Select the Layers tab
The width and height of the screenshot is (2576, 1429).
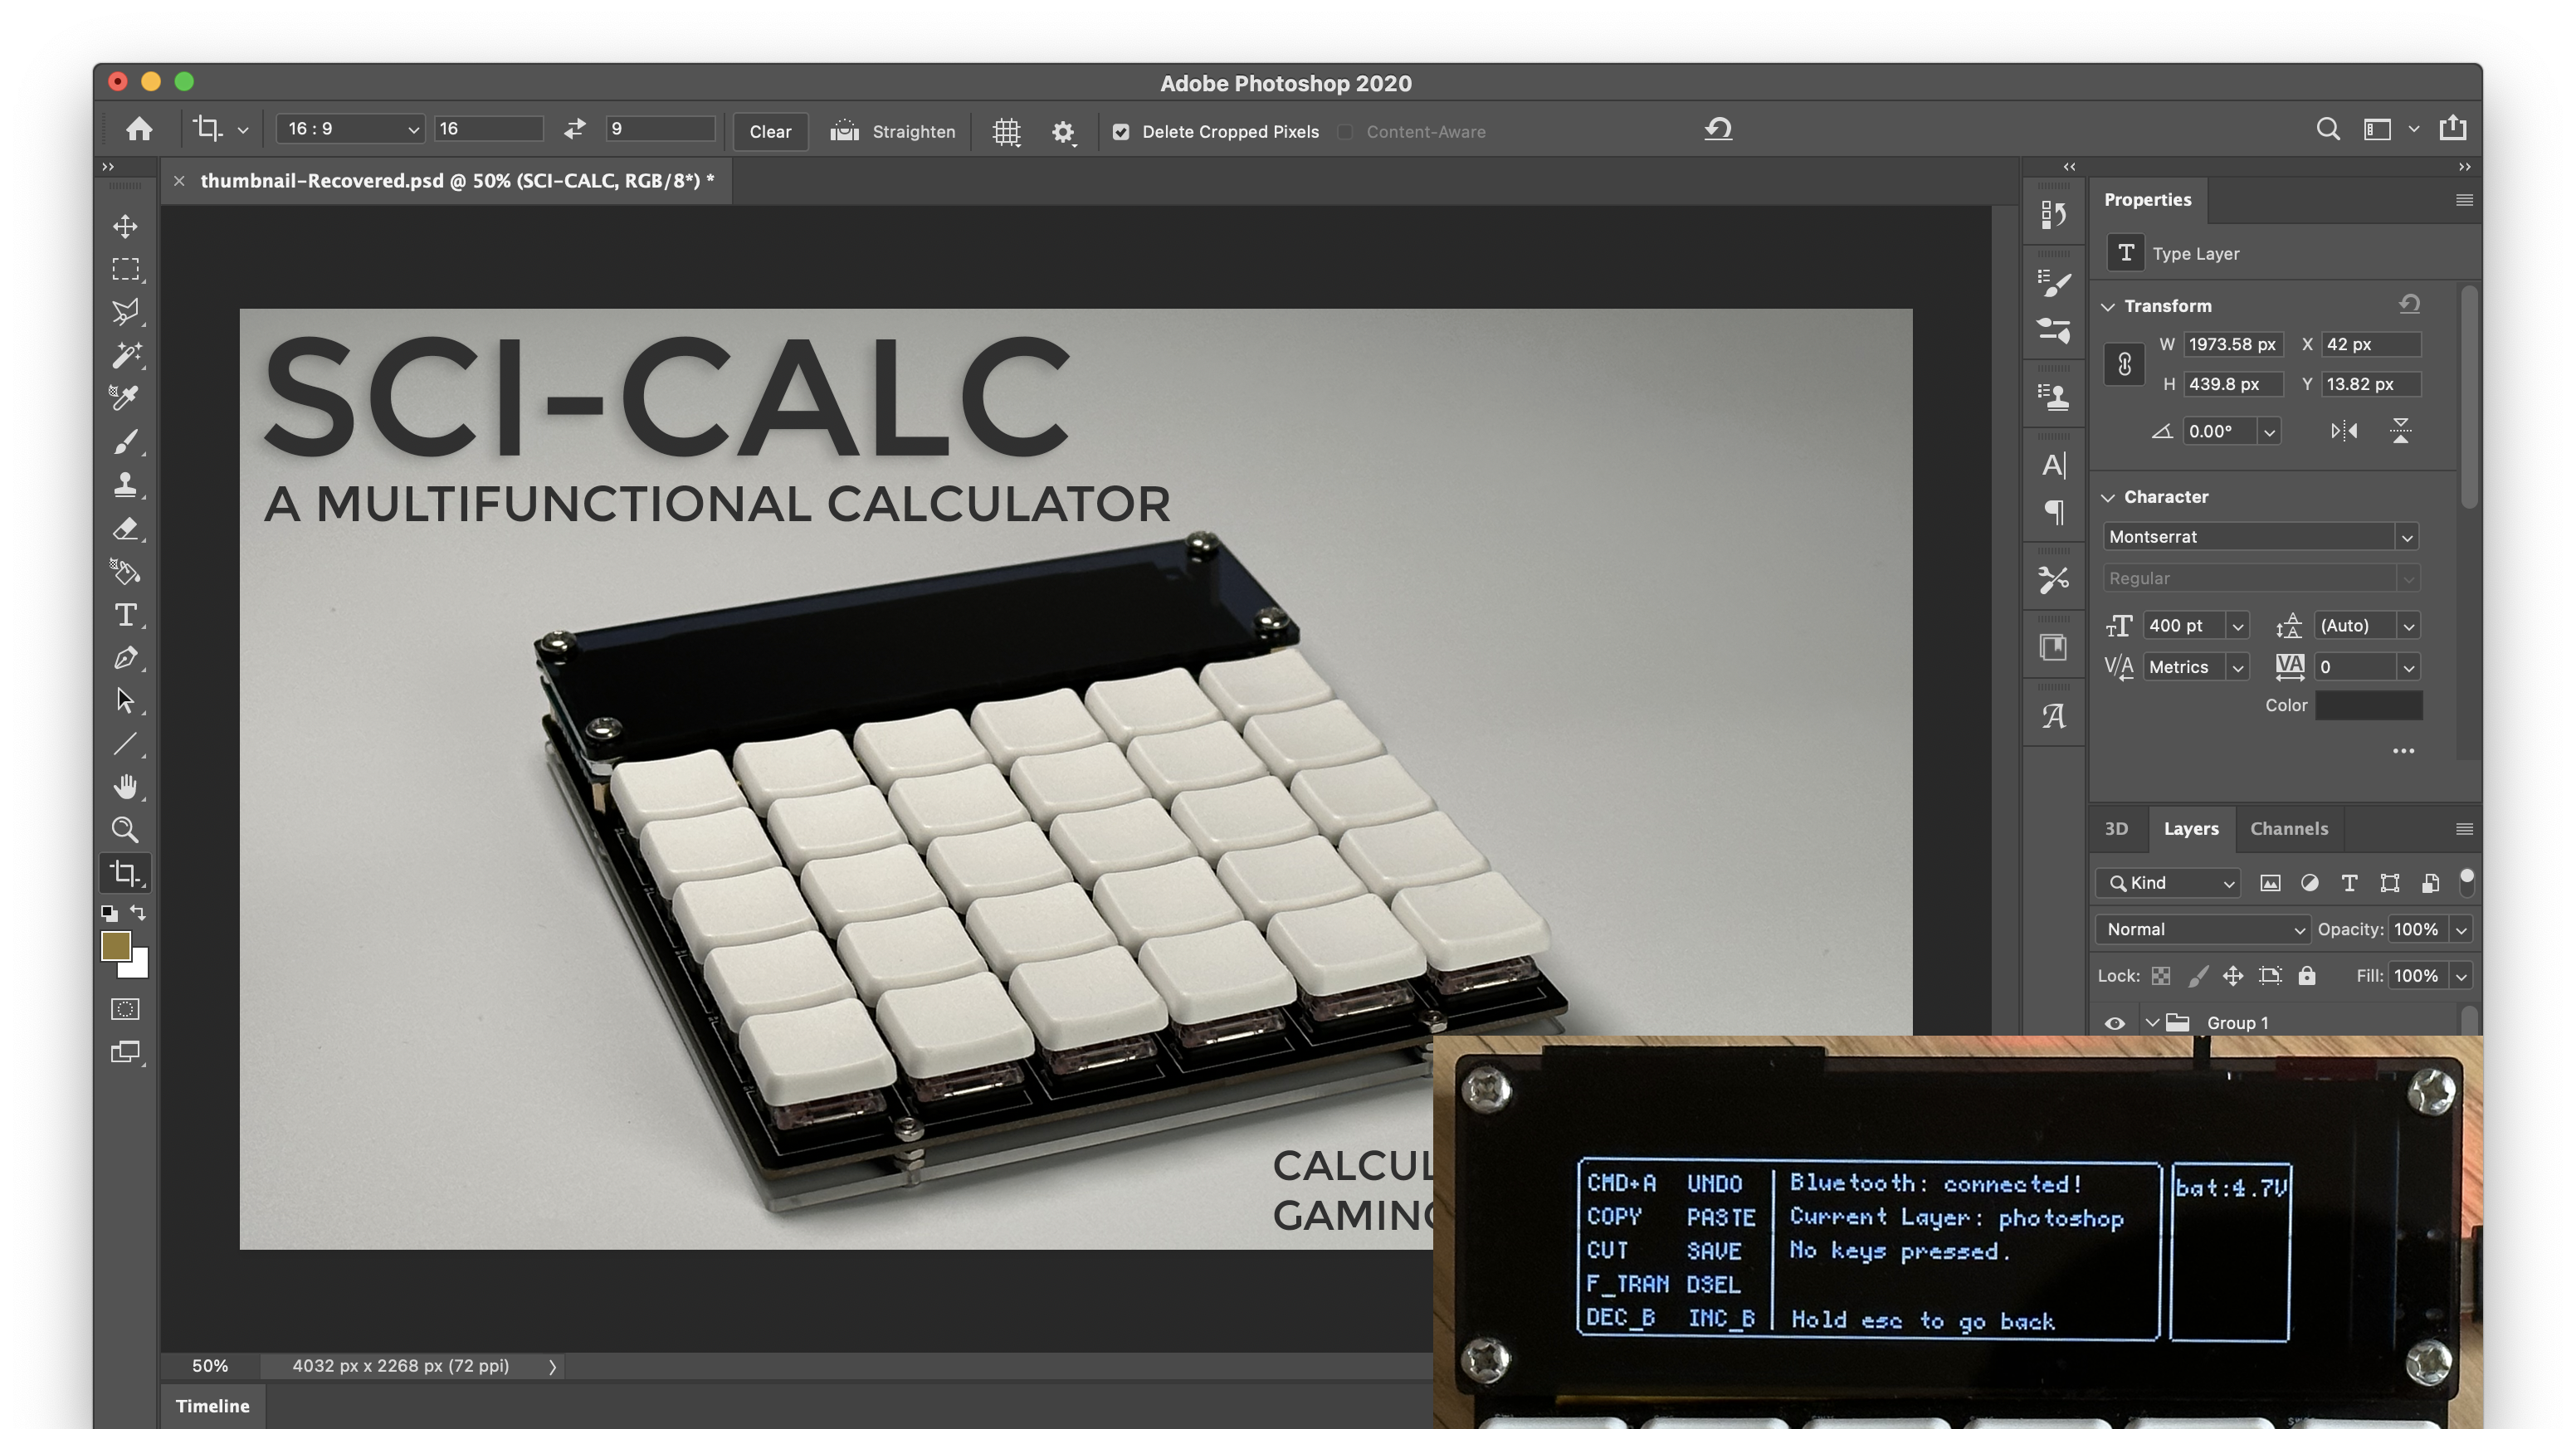[2191, 829]
